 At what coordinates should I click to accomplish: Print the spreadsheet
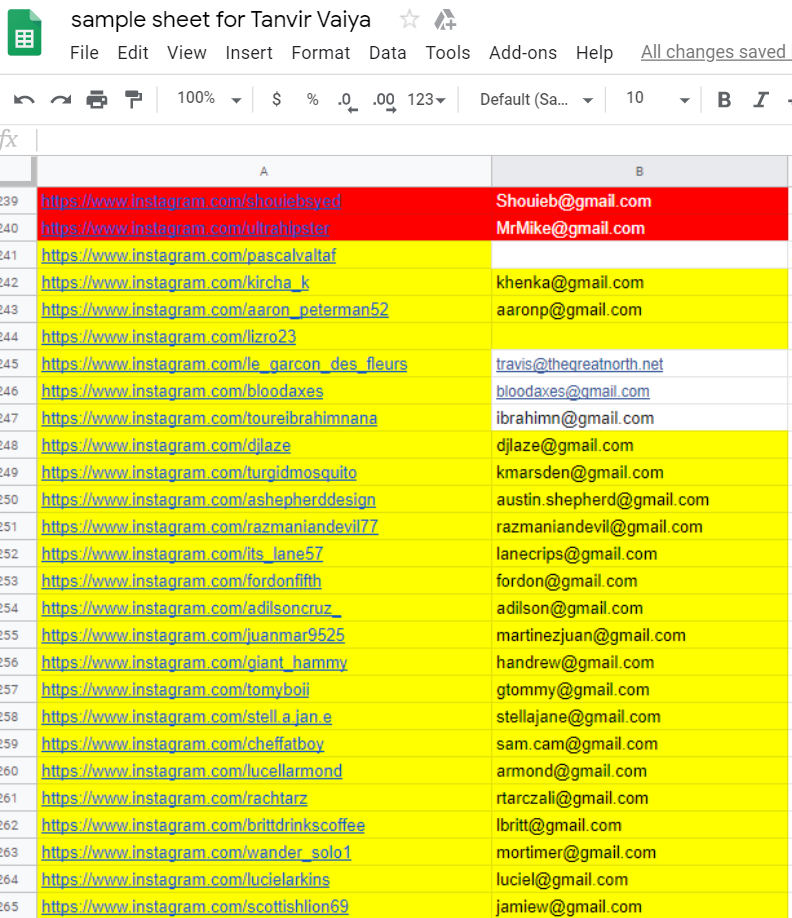click(97, 100)
